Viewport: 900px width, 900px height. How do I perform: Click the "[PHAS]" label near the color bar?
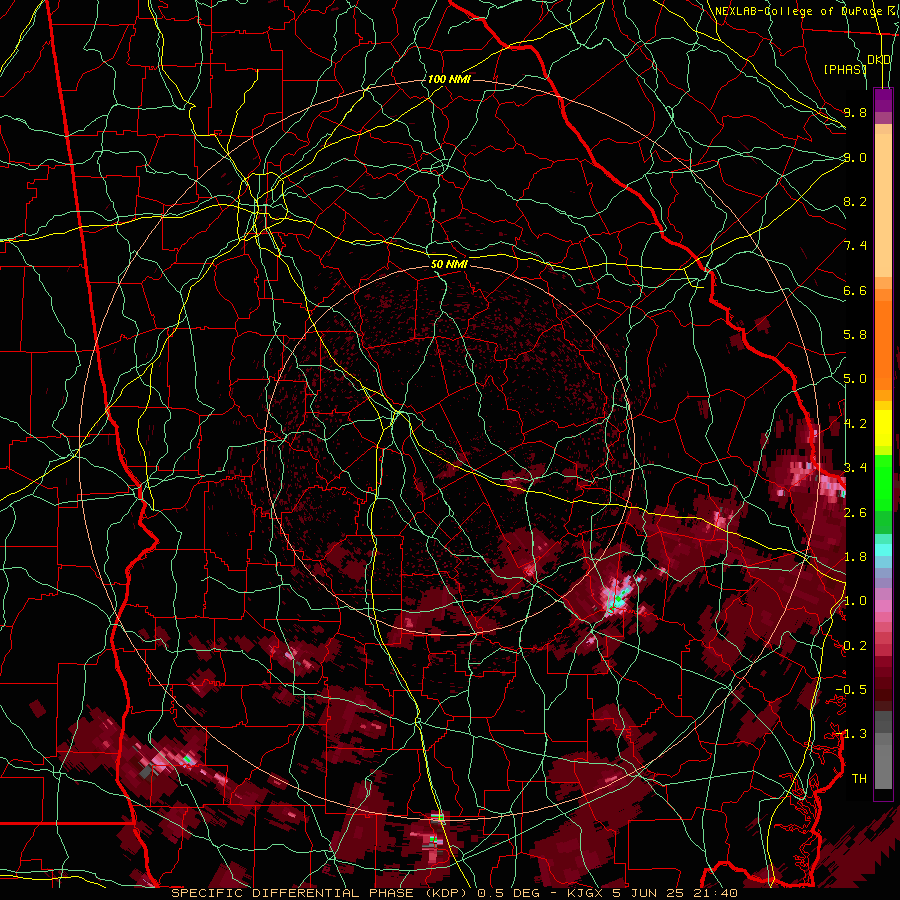coord(845,69)
